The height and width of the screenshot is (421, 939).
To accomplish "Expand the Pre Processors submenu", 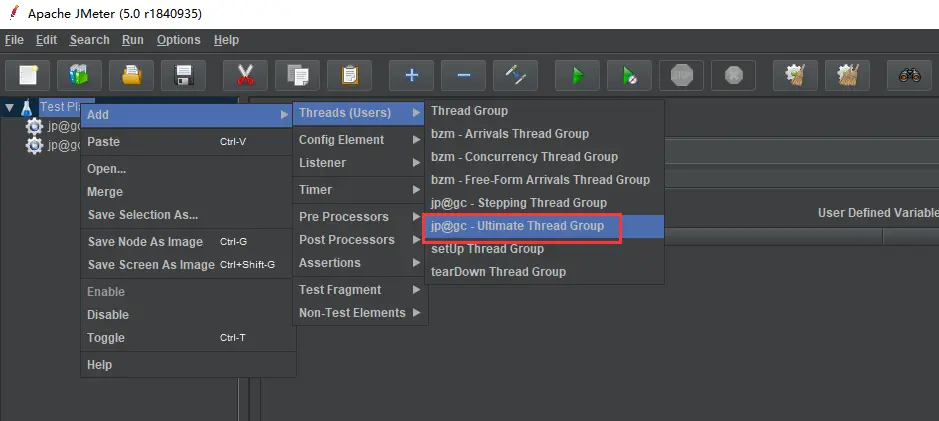I will tap(360, 217).
